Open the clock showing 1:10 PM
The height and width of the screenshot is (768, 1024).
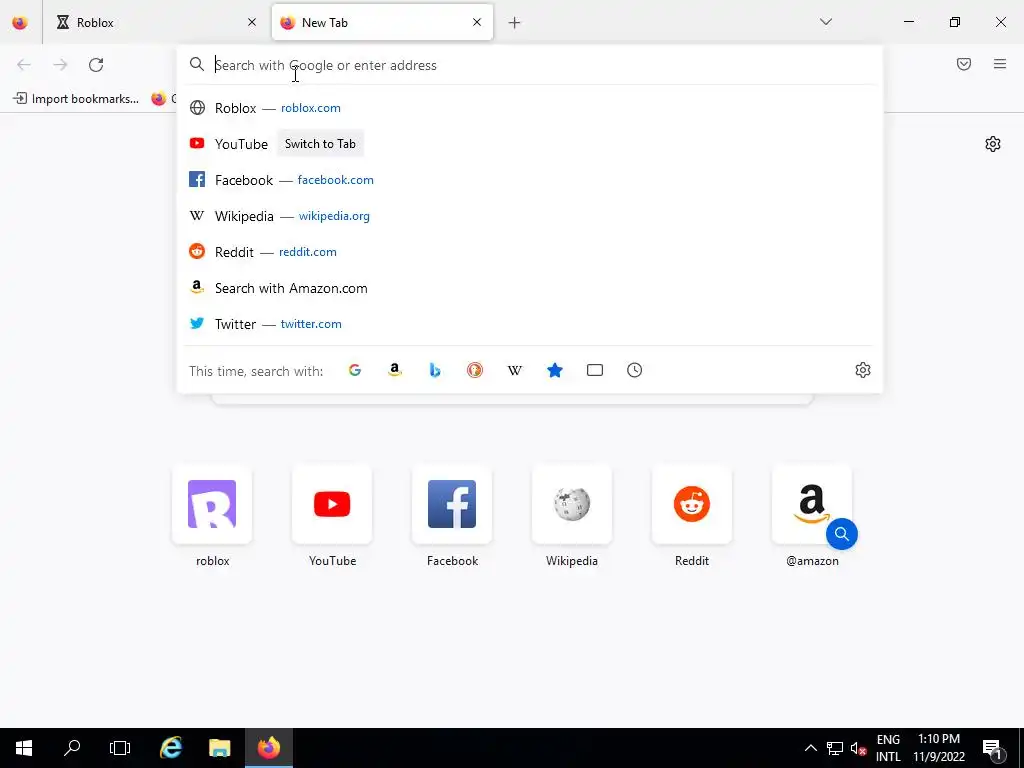939,748
